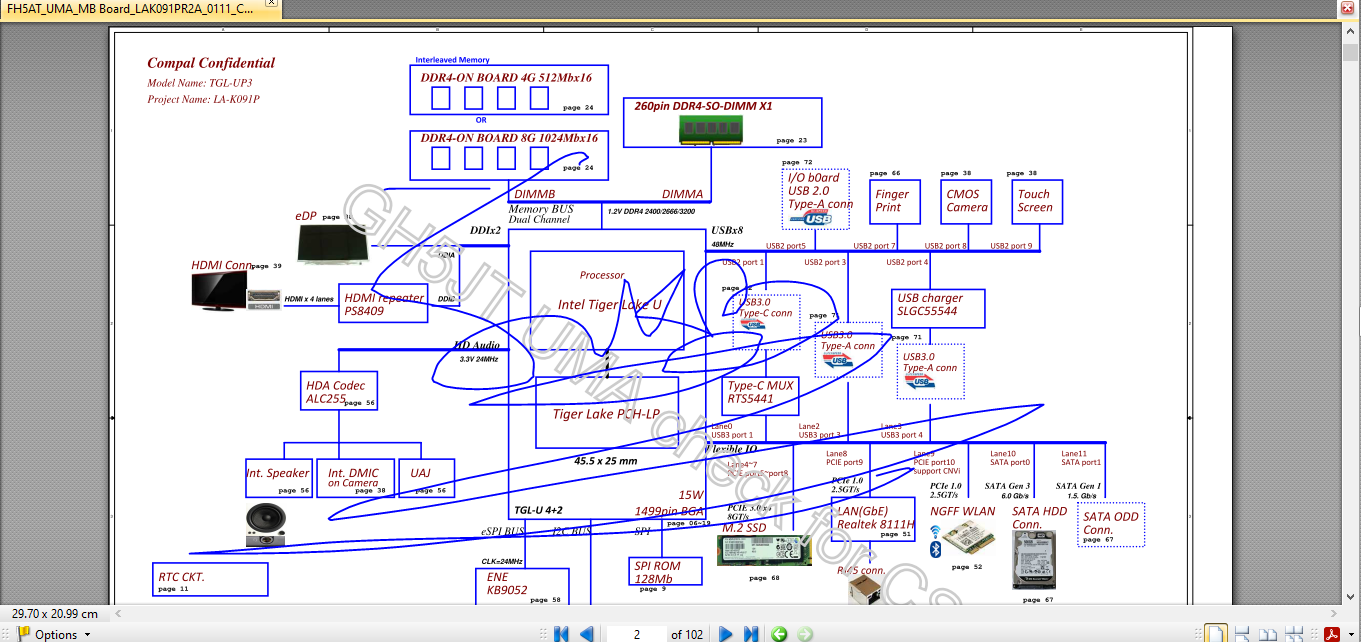Go to the next page
Image resolution: width=1361 pixels, height=642 pixels.
tap(726, 634)
